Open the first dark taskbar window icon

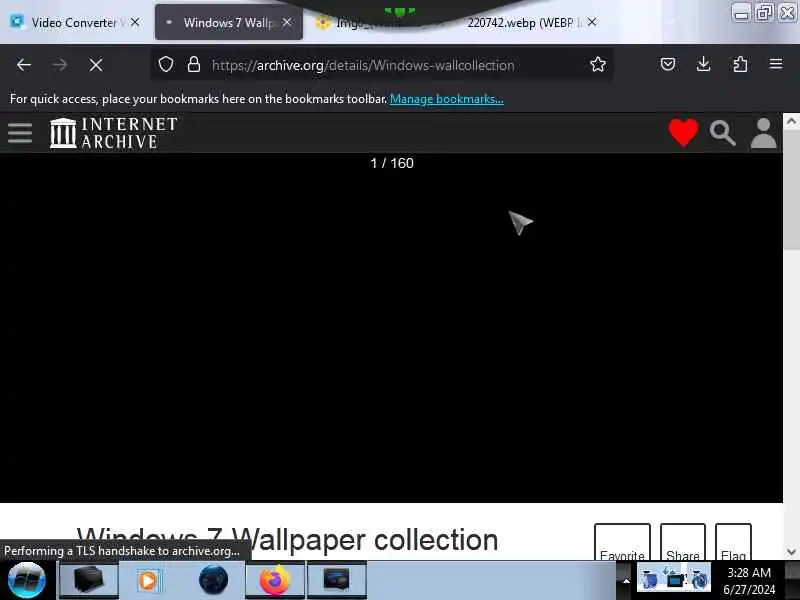[89, 580]
